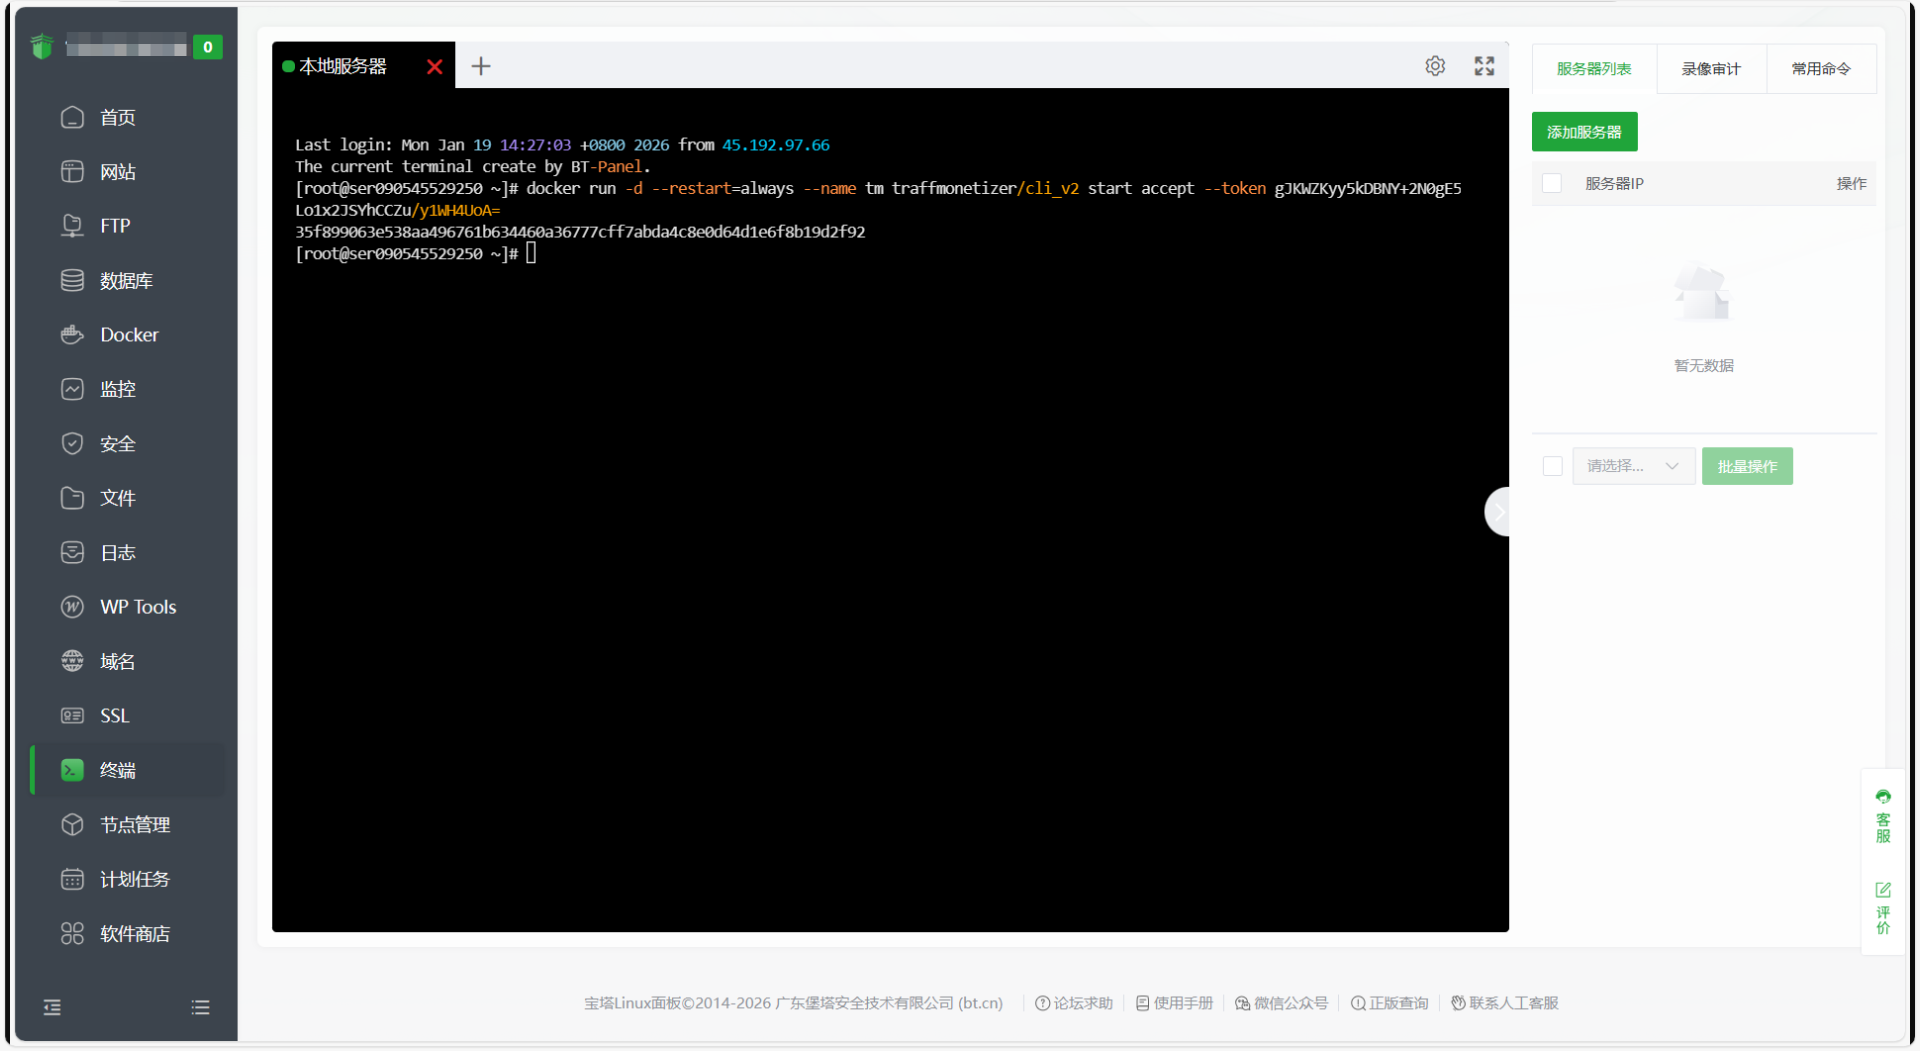Open terminal settings gear icon
Viewport: 1920px width, 1051px height.
click(1435, 66)
